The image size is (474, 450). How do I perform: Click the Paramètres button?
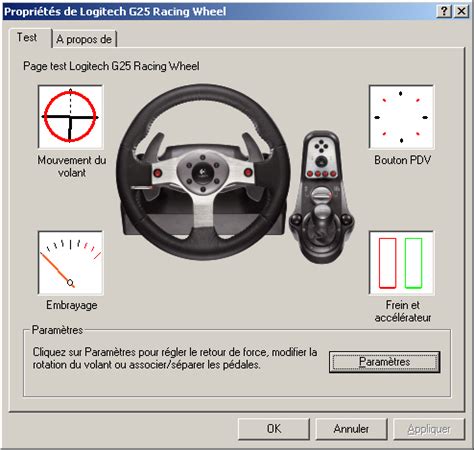[384, 362]
